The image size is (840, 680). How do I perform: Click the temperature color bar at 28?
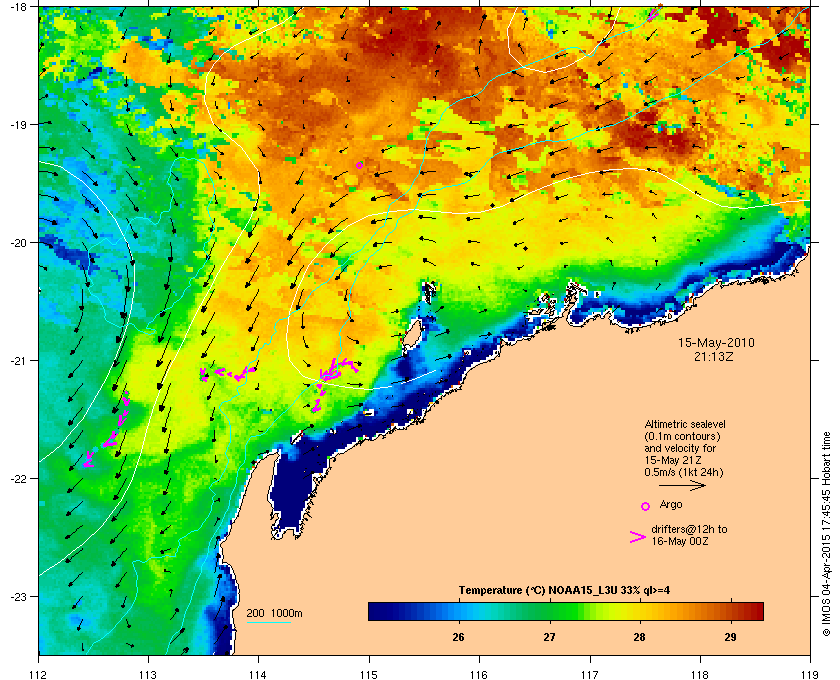click(x=640, y=611)
